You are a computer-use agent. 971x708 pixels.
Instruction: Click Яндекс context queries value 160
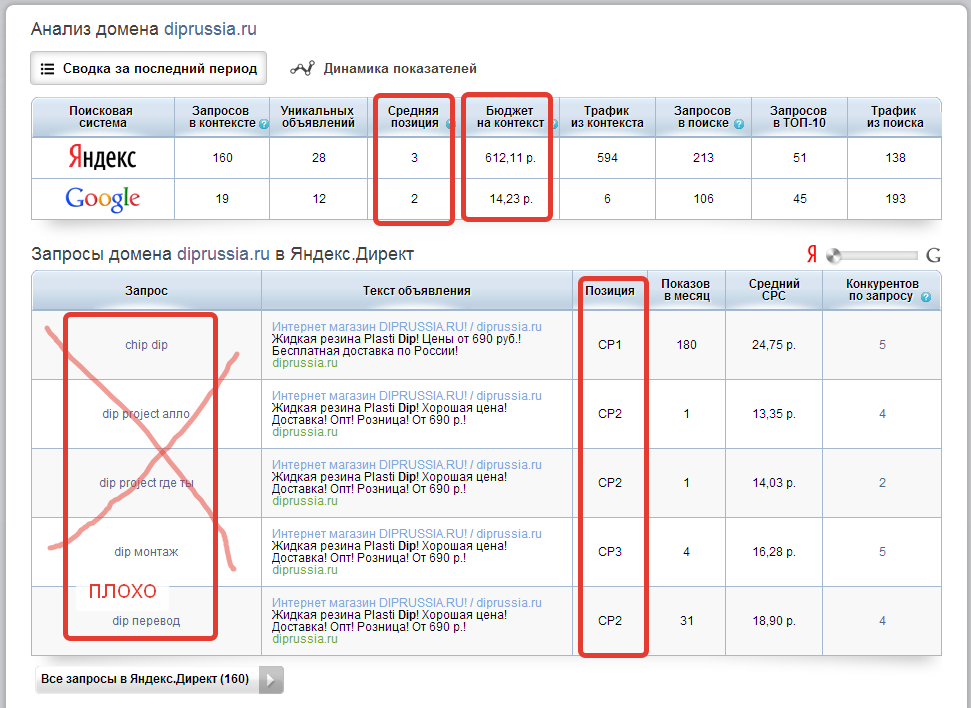(222, 158)
